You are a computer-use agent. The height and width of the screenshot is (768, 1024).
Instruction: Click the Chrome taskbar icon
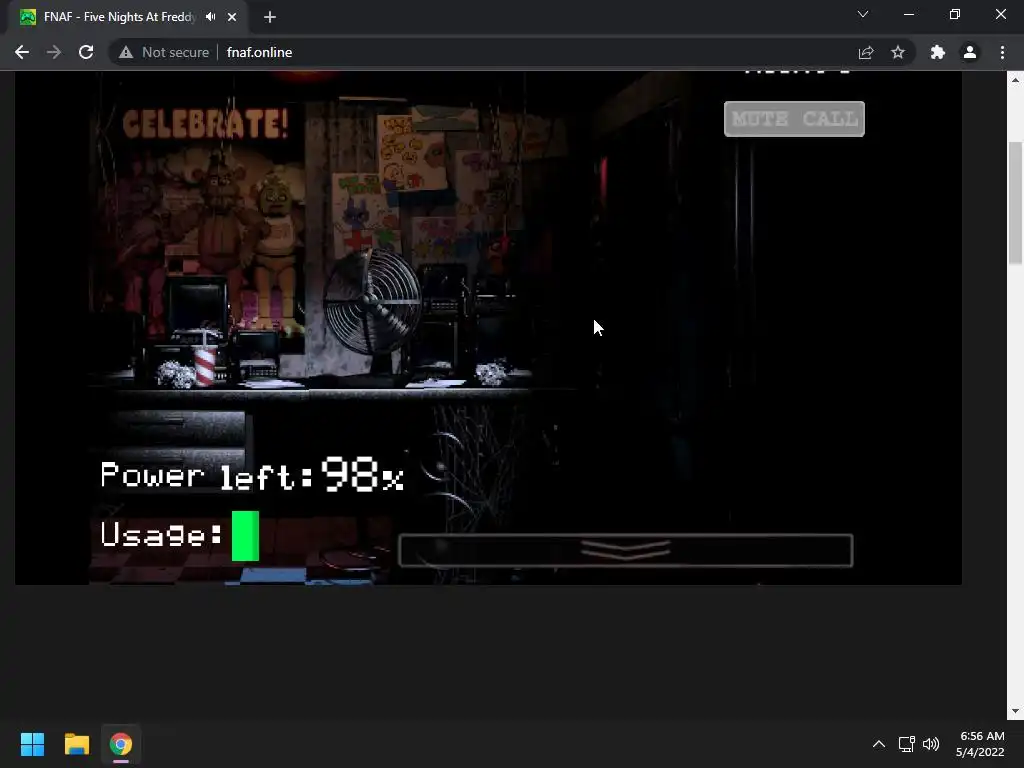pyautogui.click(x=121, y=744)
